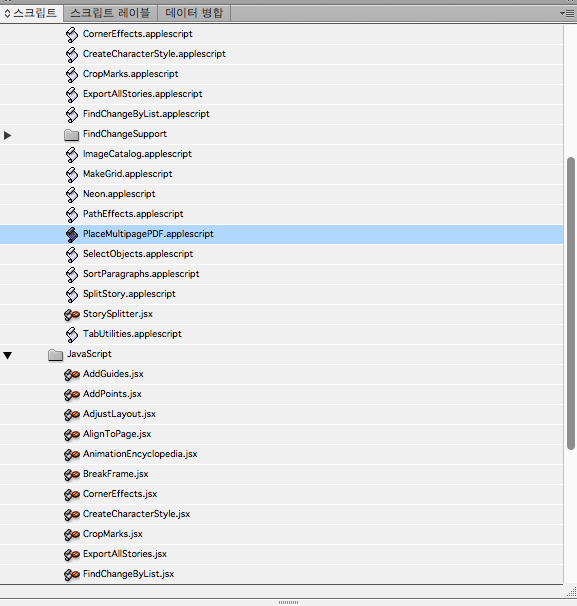Click the CornerEffects.jsx script icon
The image size is (577, 606).
[72, 495]
